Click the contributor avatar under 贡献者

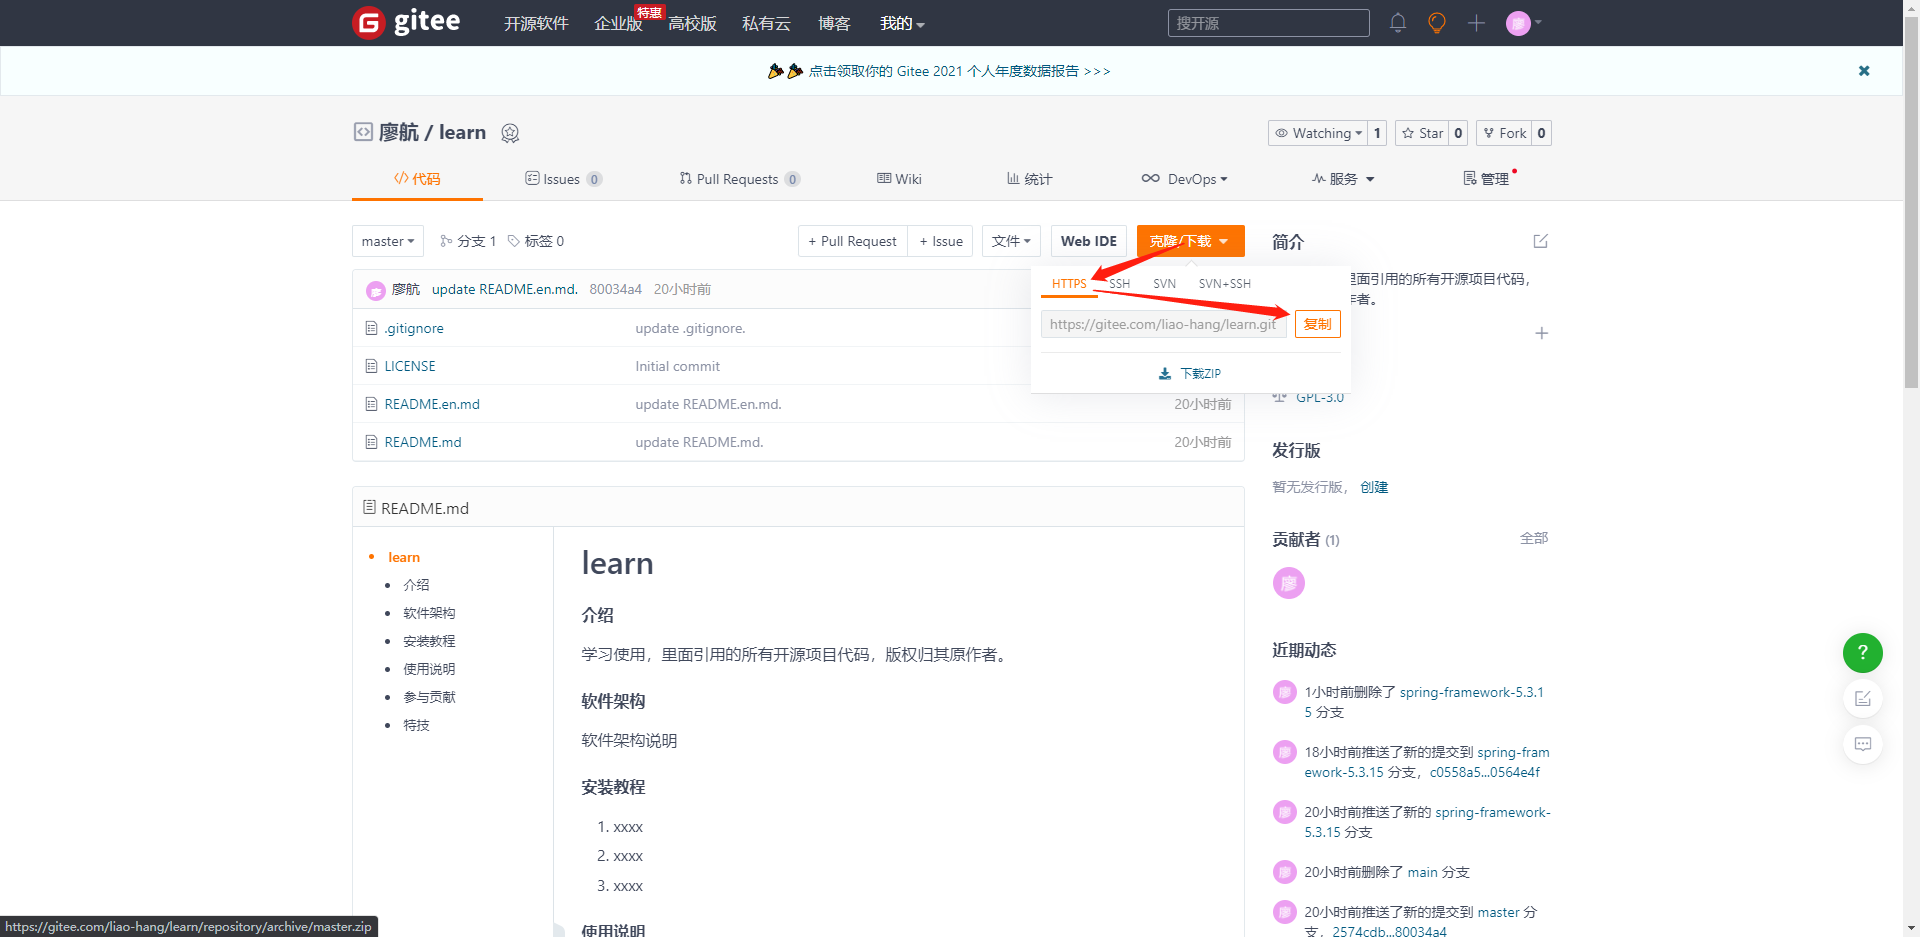[1288, 583]
